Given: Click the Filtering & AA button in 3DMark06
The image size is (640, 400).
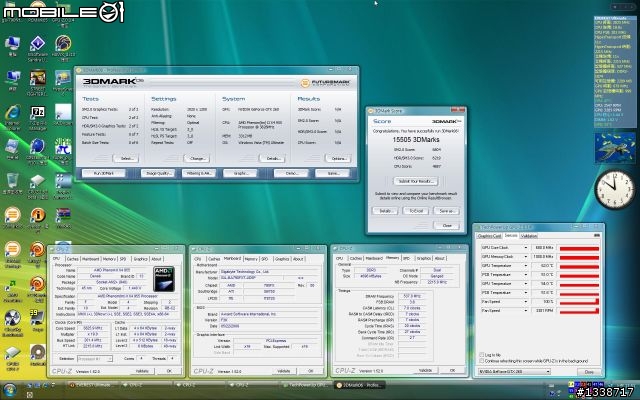Looking at the screenshot, I should (199, 173).
